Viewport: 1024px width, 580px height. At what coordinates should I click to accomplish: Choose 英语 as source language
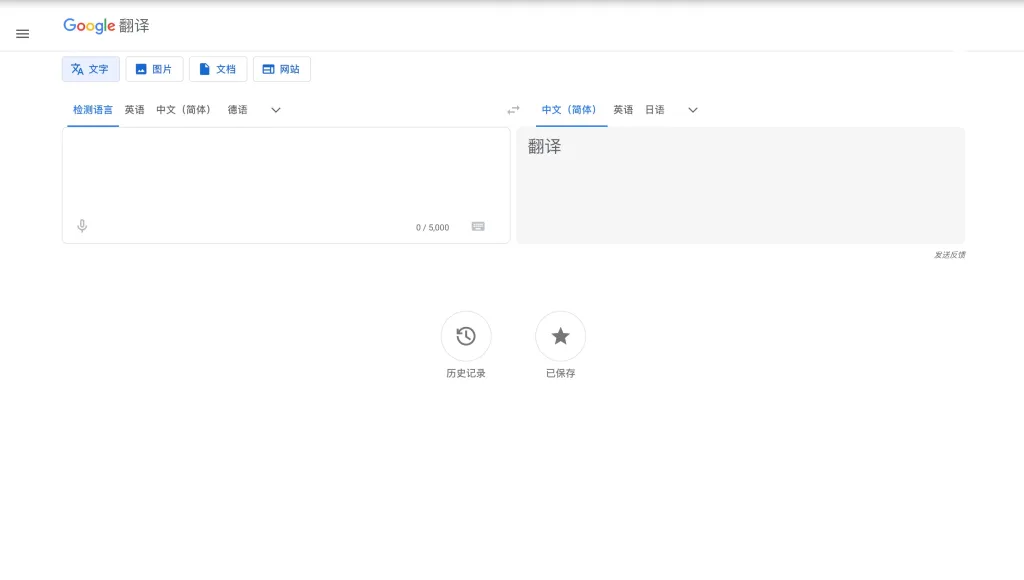[x=134, y=110]
